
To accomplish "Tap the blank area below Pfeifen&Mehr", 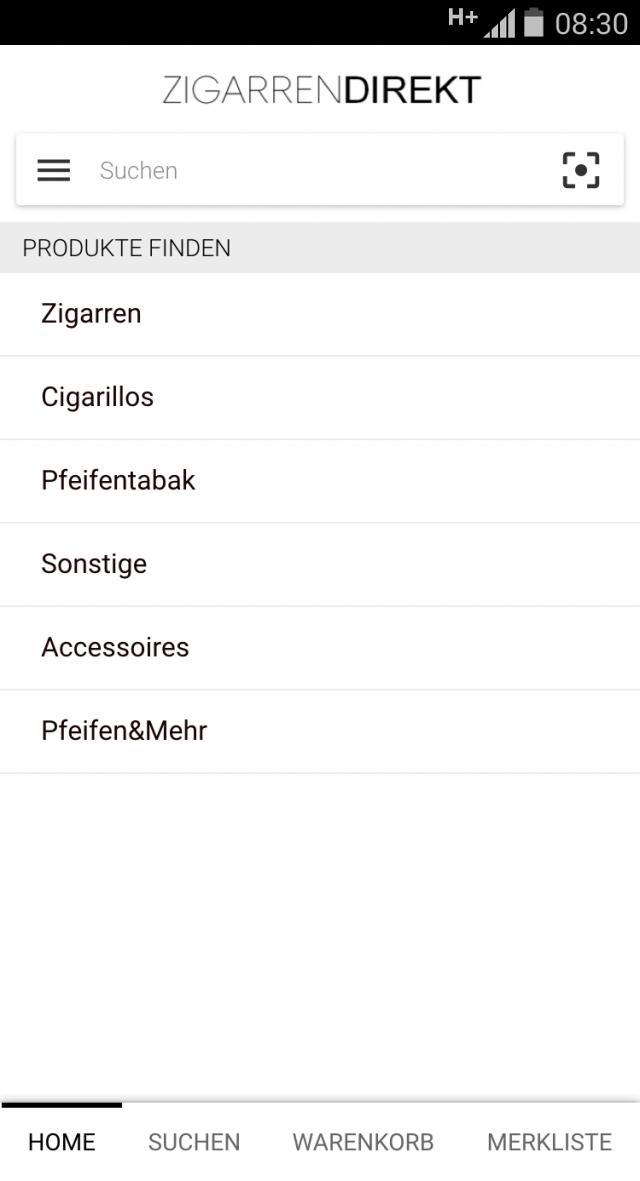I will pyautogui.click(x=320, y=930).
